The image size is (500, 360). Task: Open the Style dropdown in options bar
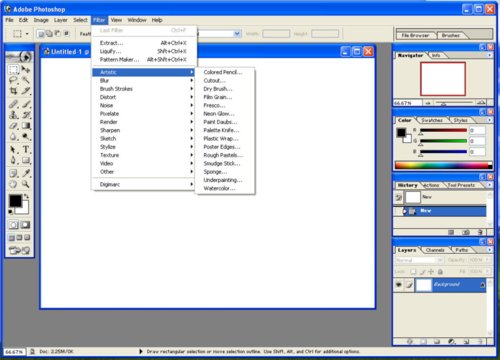tap(237, 34)
